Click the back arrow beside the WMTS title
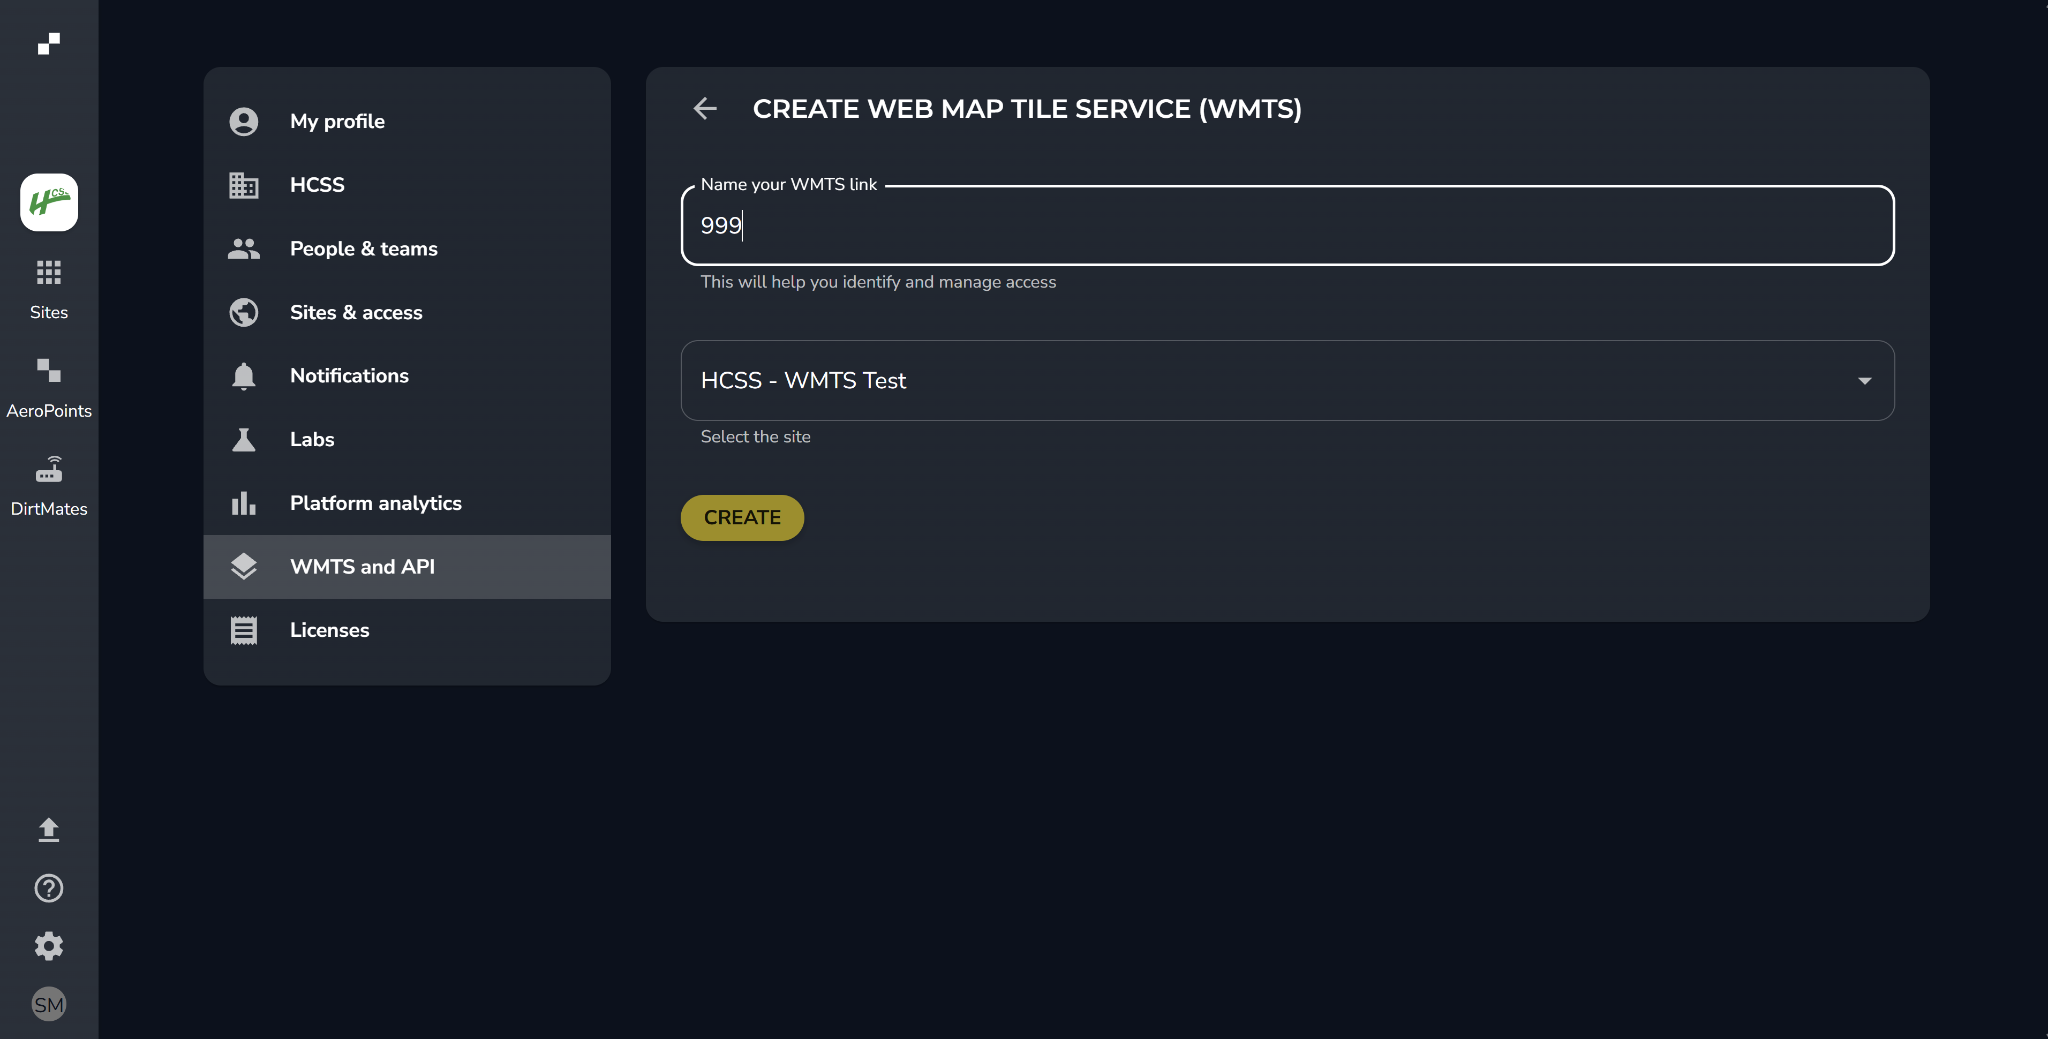Image resolution: width=2048 pixels, height=1039 pixels. pos(705,108)
